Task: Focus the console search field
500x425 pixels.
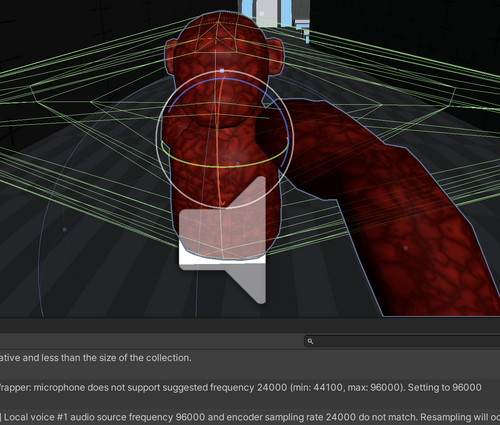Action: 402,341
